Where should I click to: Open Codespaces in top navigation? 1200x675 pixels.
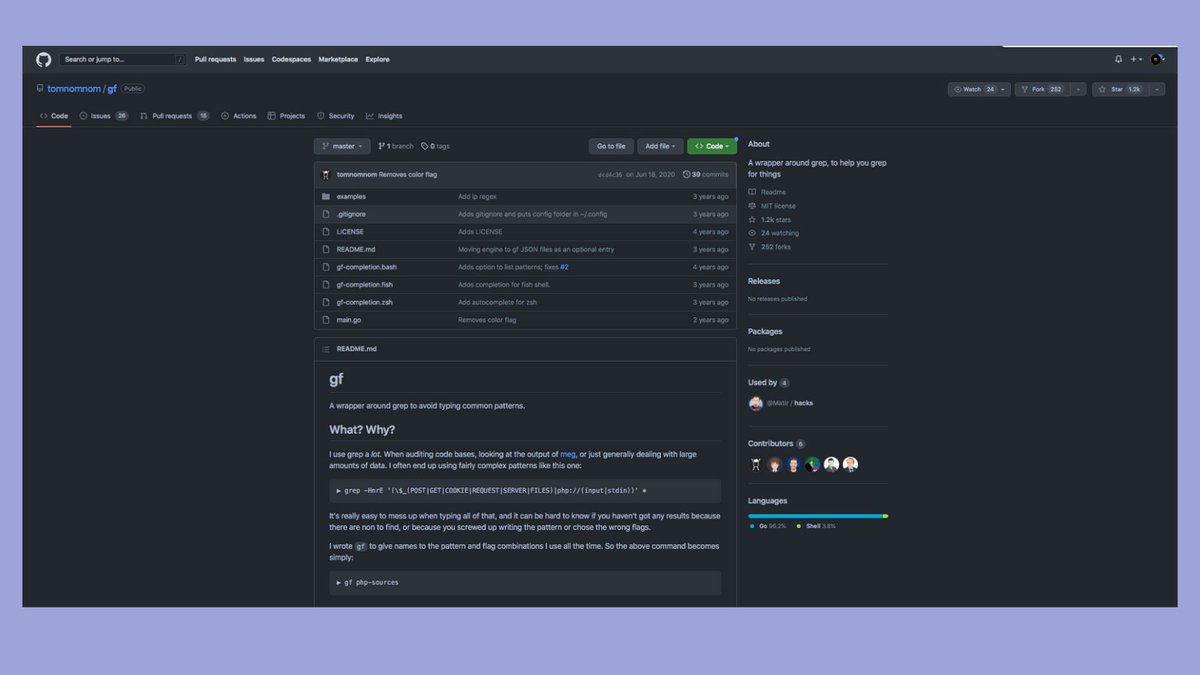coord(292,59)
